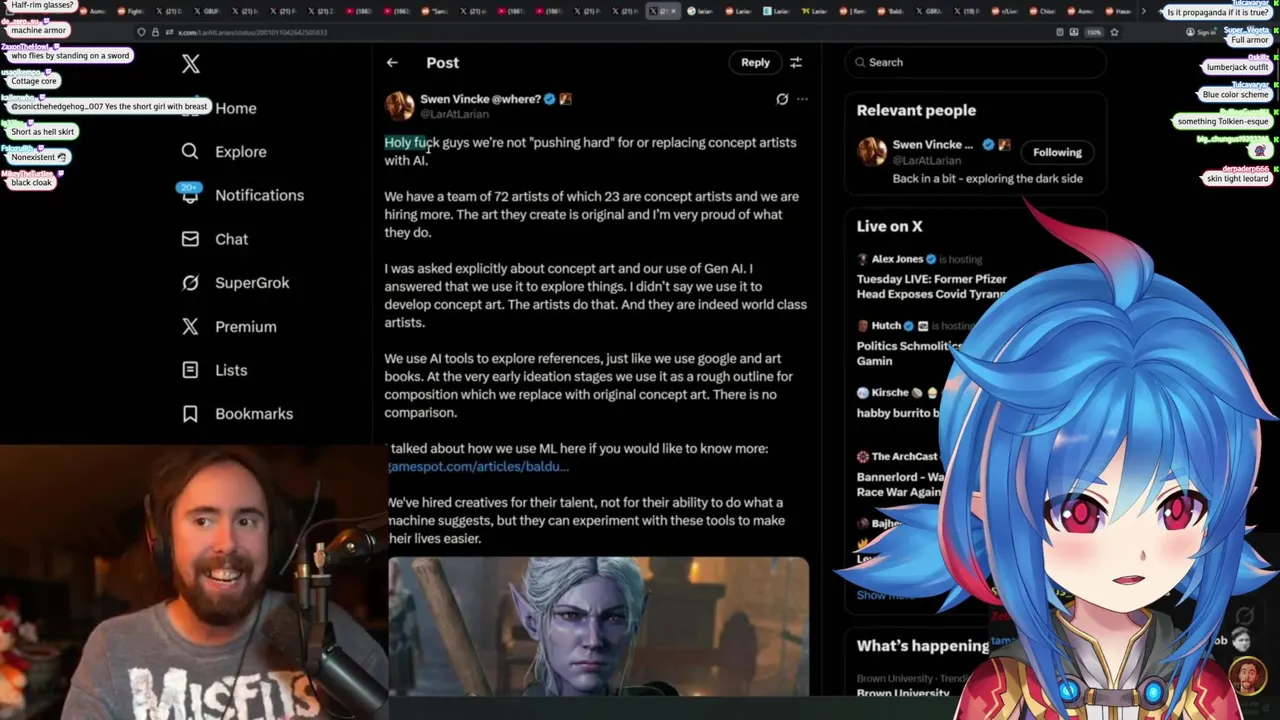Screen dimensions: 1280x720
Task: Click the @LarAtLarian handle under post author
Action: [x=454, y=114]
